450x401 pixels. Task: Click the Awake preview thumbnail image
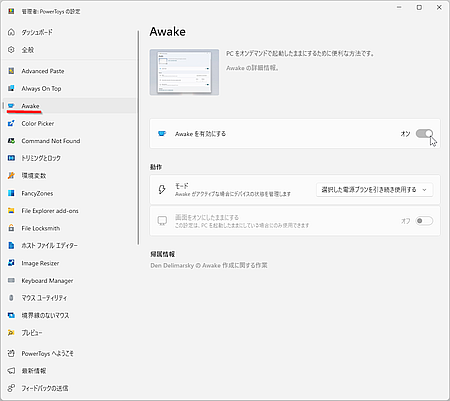tap(184, 72)
